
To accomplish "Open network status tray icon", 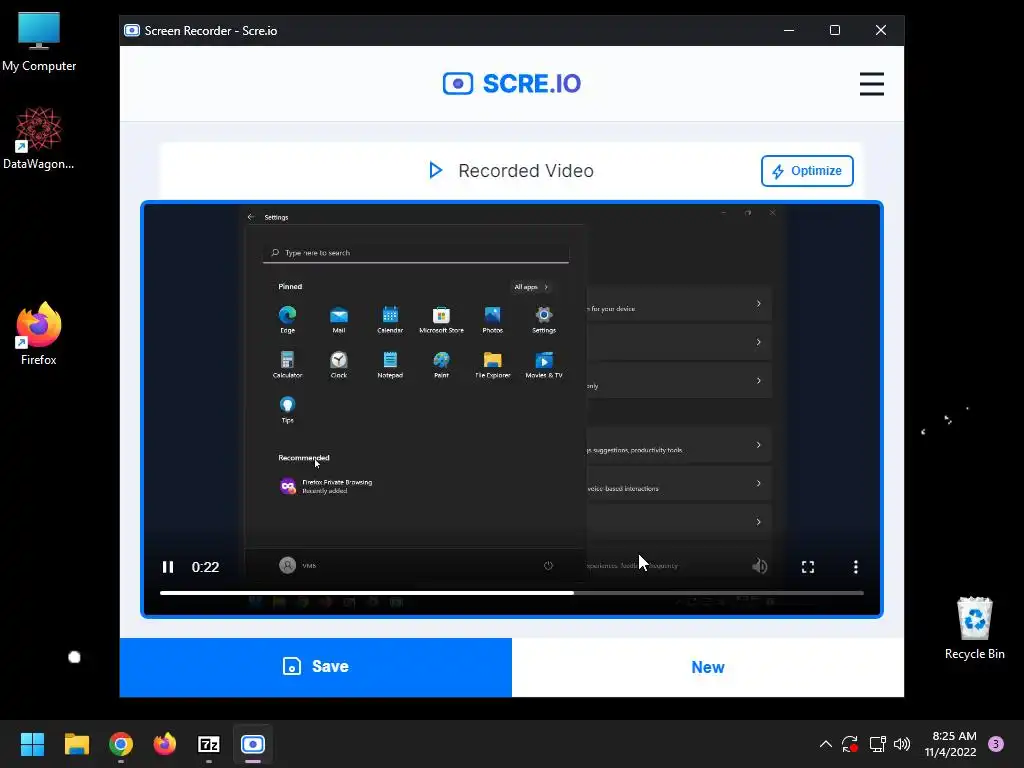I will point(877,744).
